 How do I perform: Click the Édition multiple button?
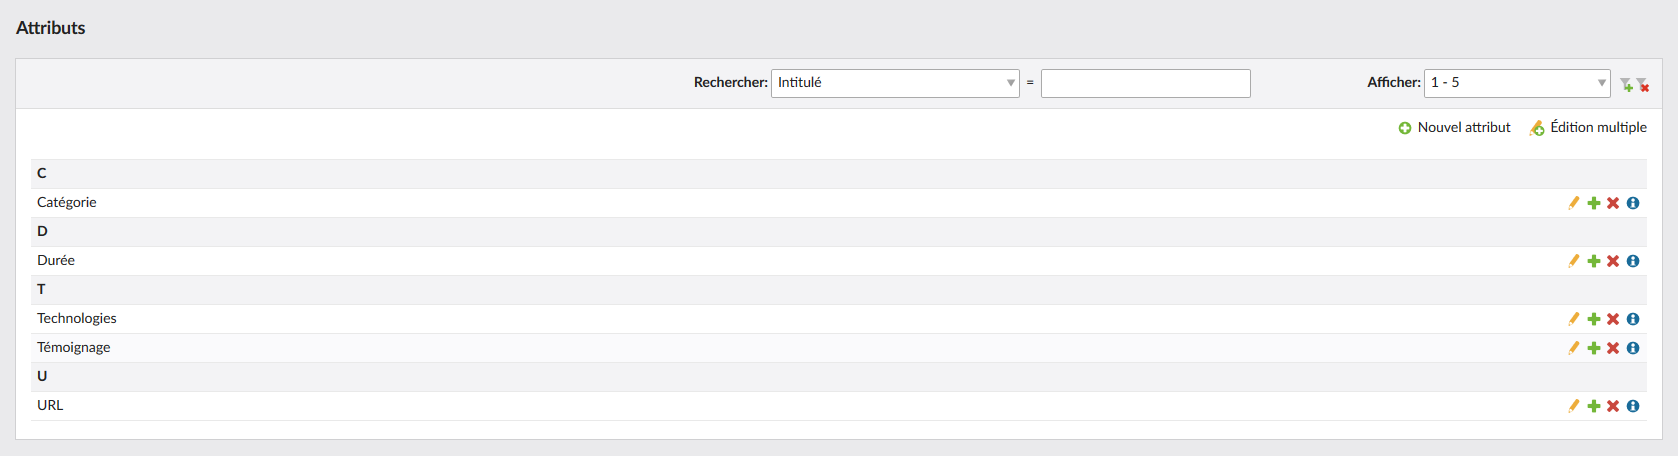pos(1588,127)
